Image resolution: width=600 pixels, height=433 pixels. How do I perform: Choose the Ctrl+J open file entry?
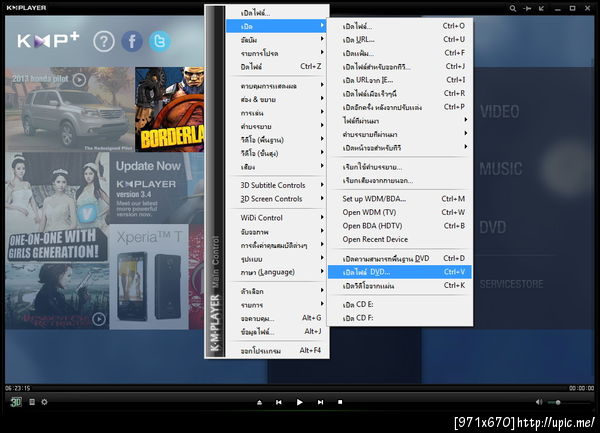(x=399, y=67)
